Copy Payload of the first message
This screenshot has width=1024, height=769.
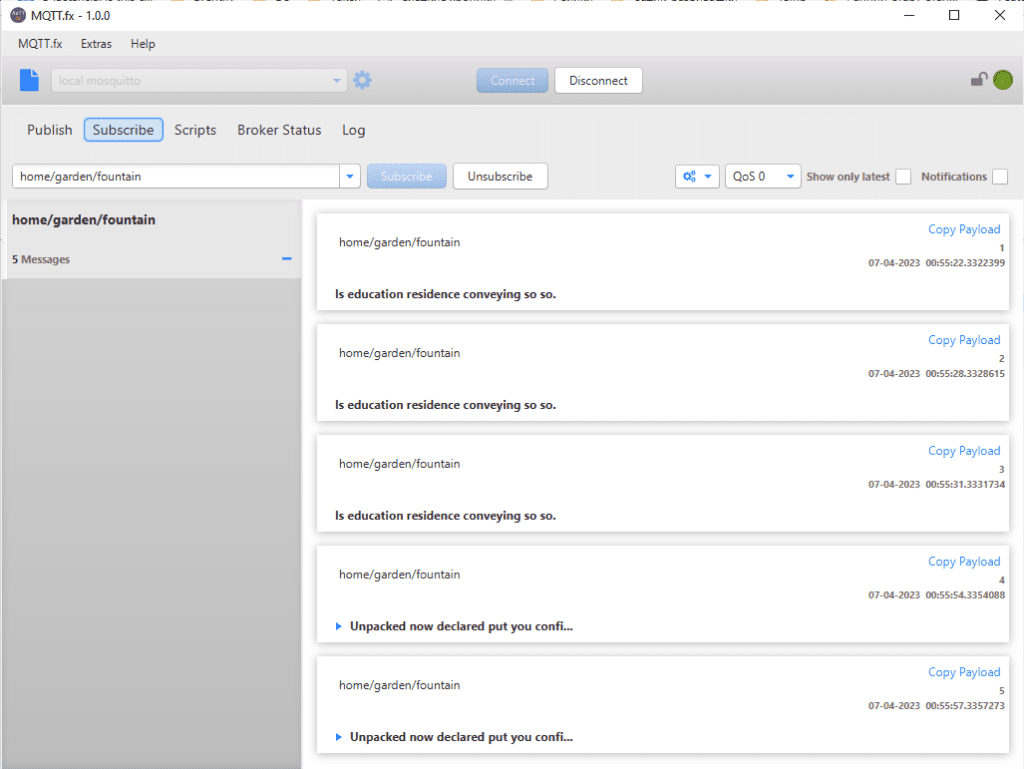[964, 229]
